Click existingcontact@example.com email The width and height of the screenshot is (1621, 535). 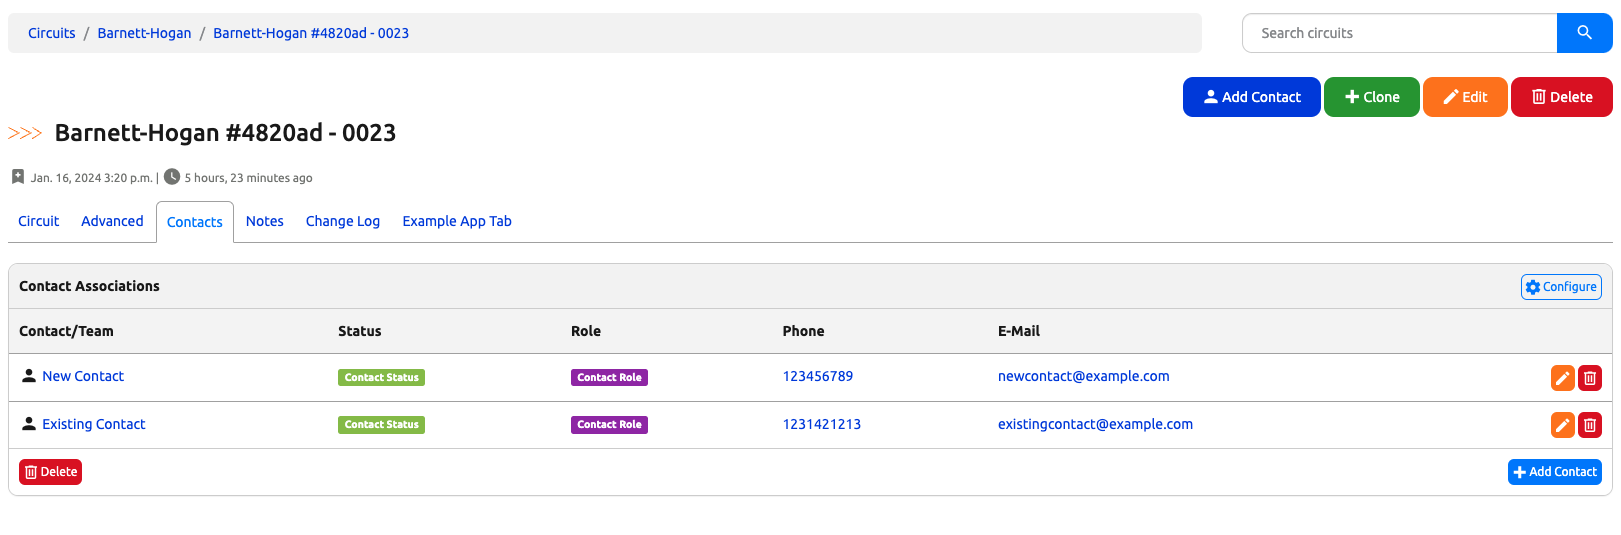[1095, 424]
